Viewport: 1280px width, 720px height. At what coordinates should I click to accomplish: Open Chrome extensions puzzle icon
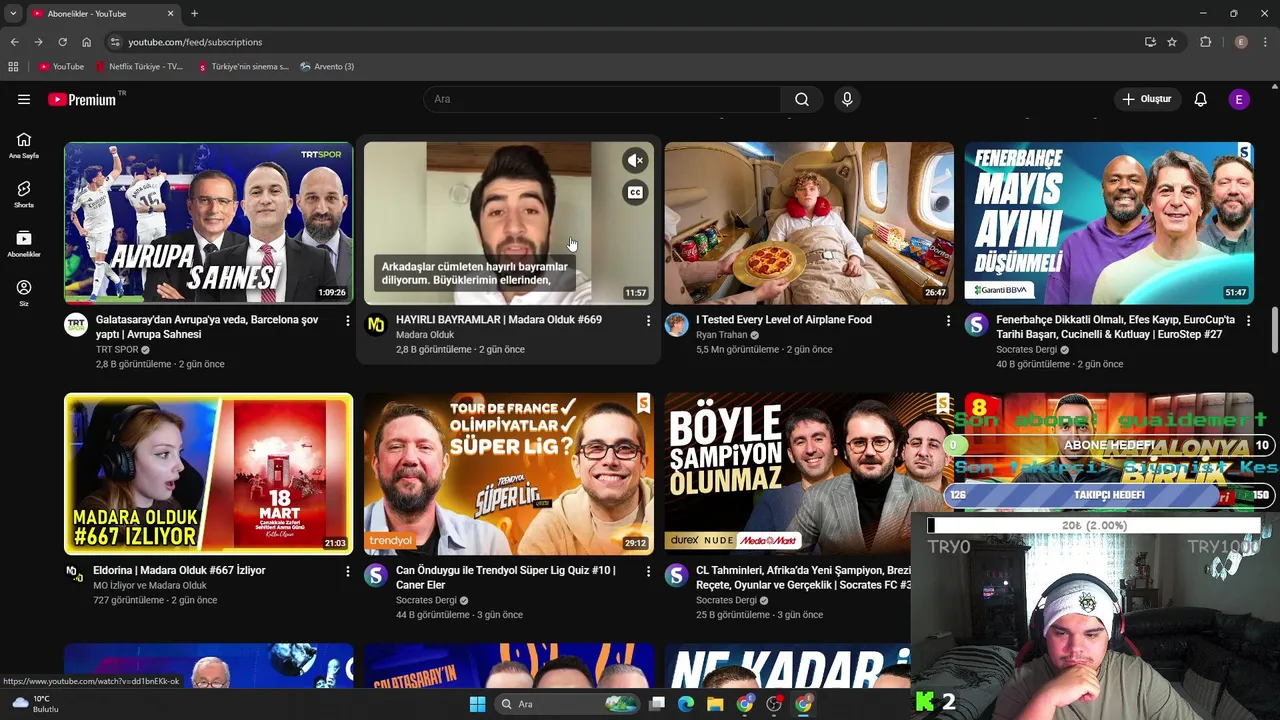click(x=1205, y=42)
